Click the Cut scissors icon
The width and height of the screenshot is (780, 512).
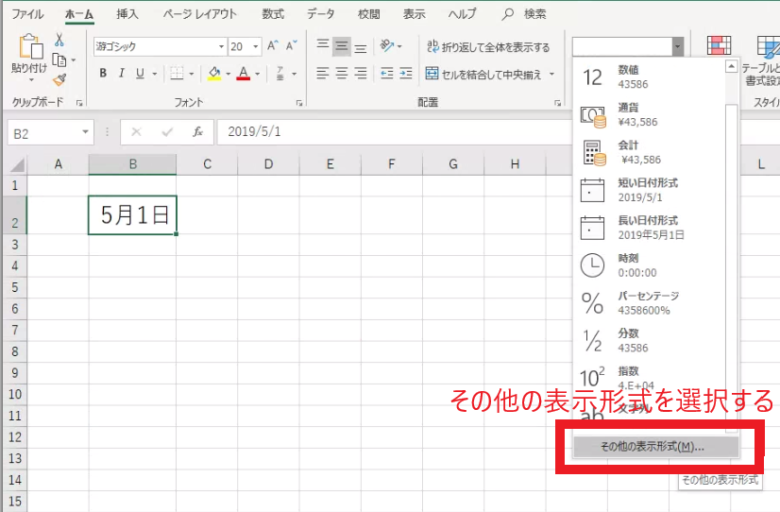click(x=59, y=40)
